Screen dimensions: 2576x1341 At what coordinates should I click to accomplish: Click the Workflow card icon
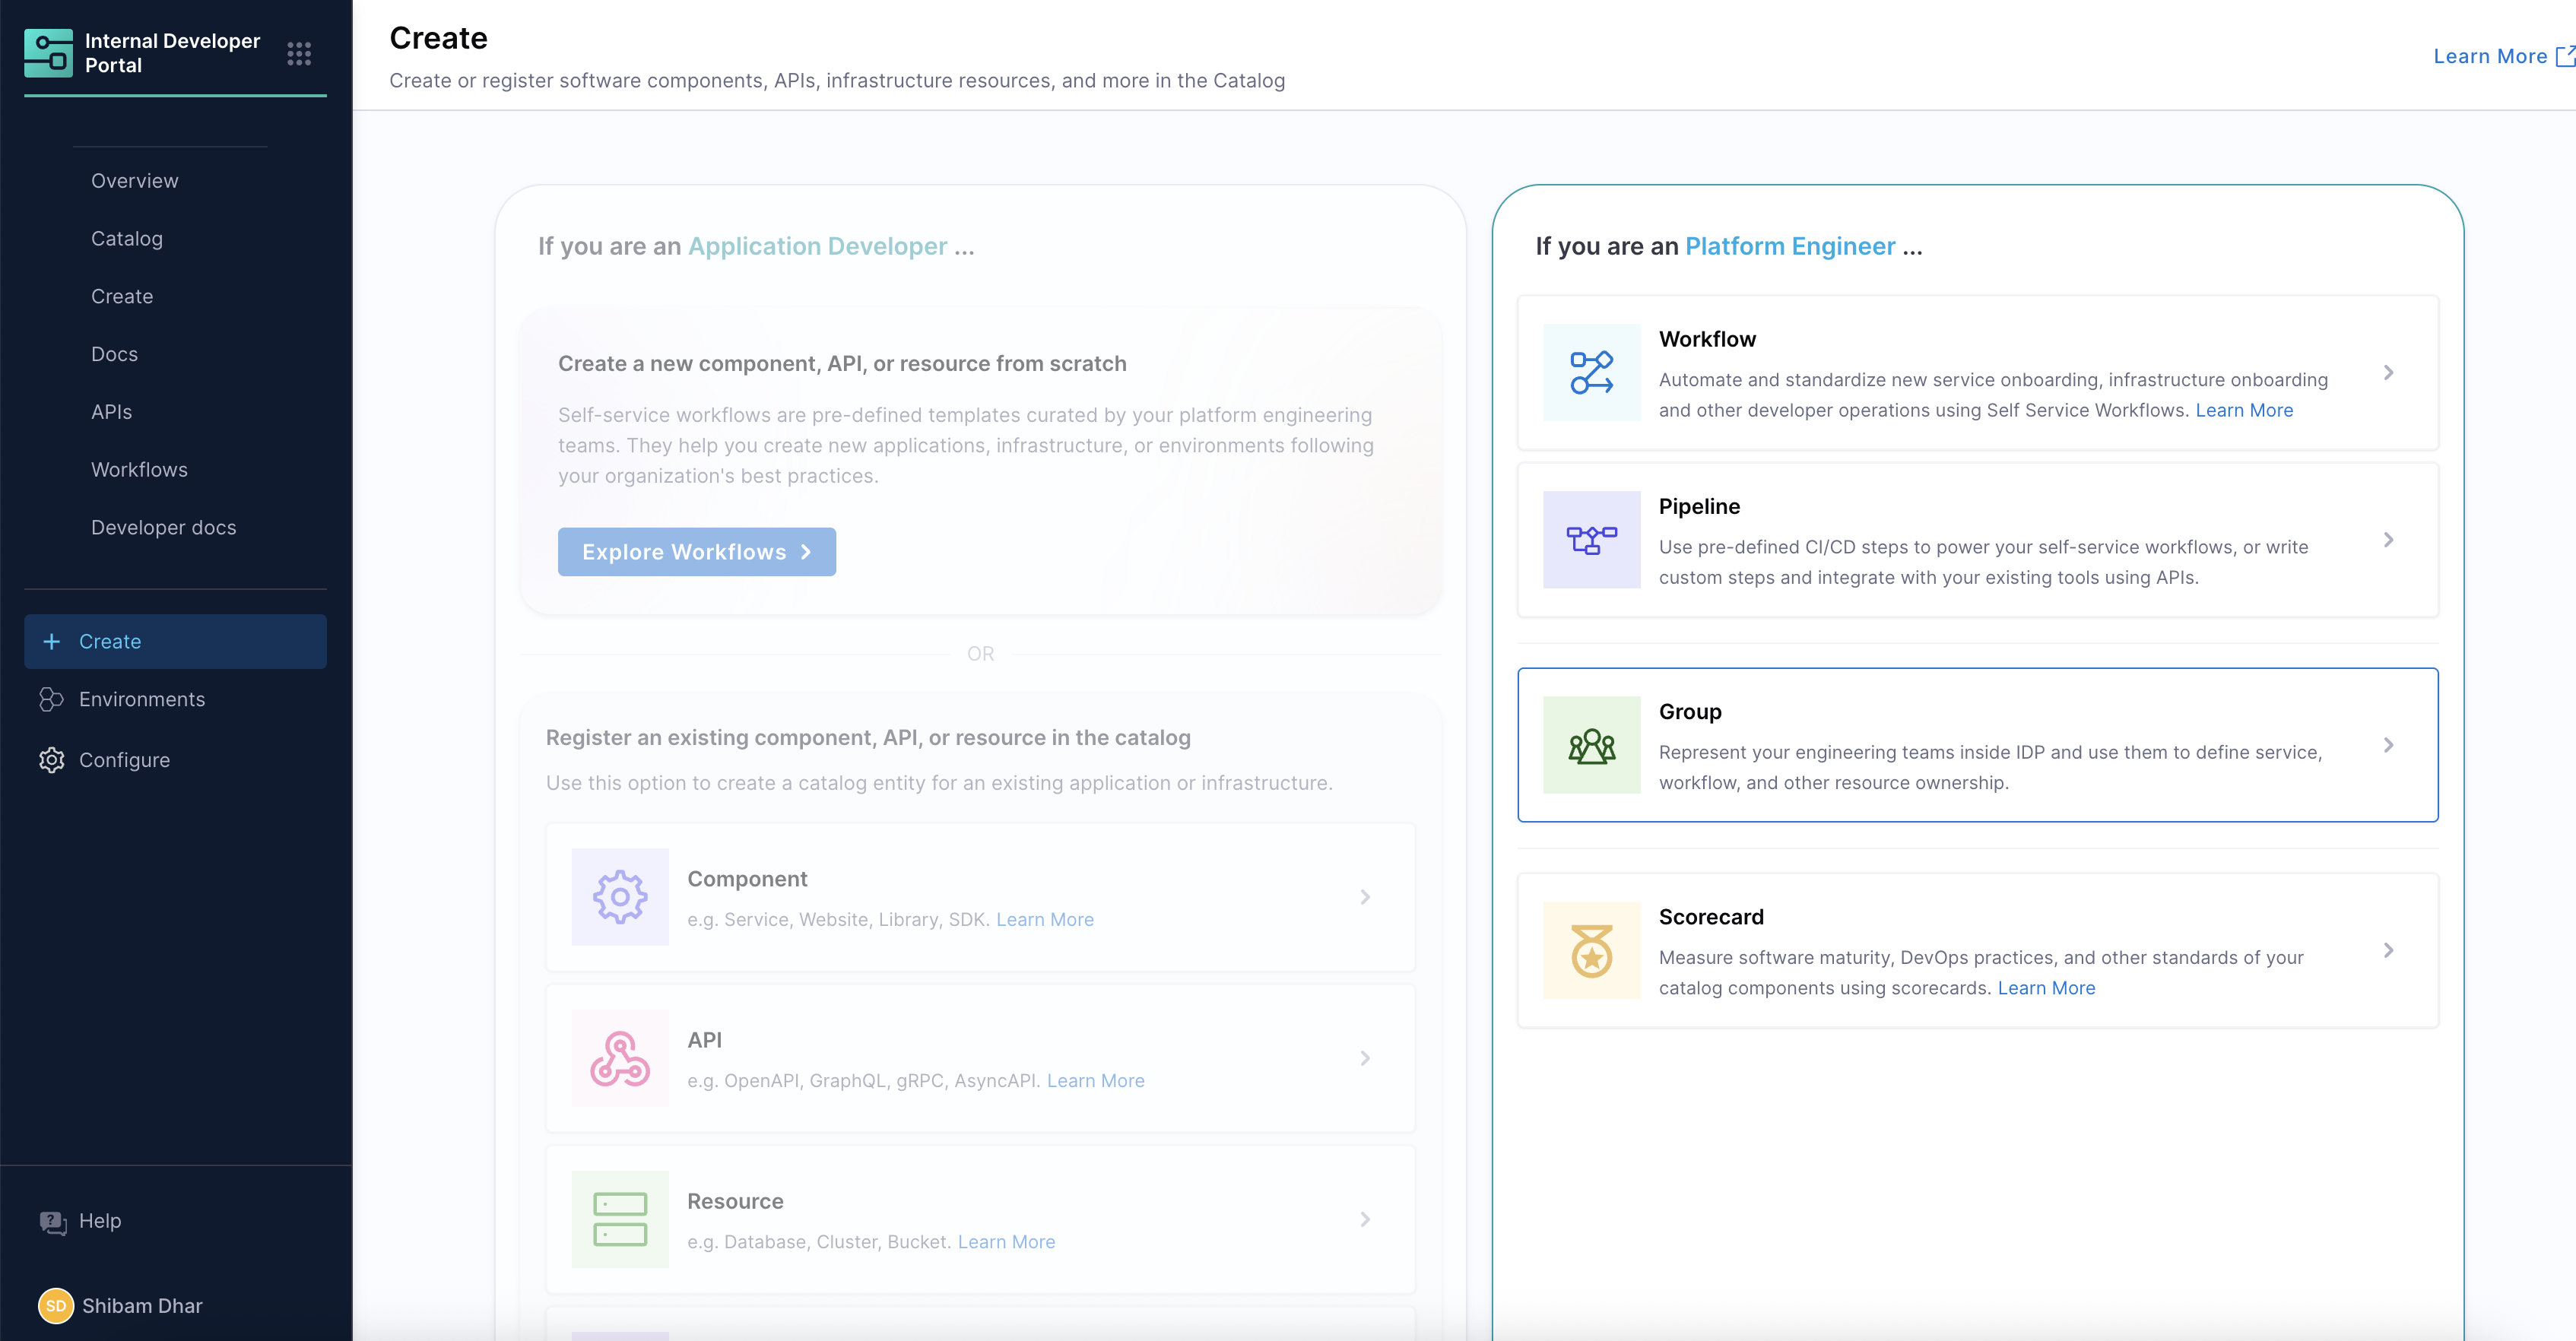click(x=1591, y=373)
